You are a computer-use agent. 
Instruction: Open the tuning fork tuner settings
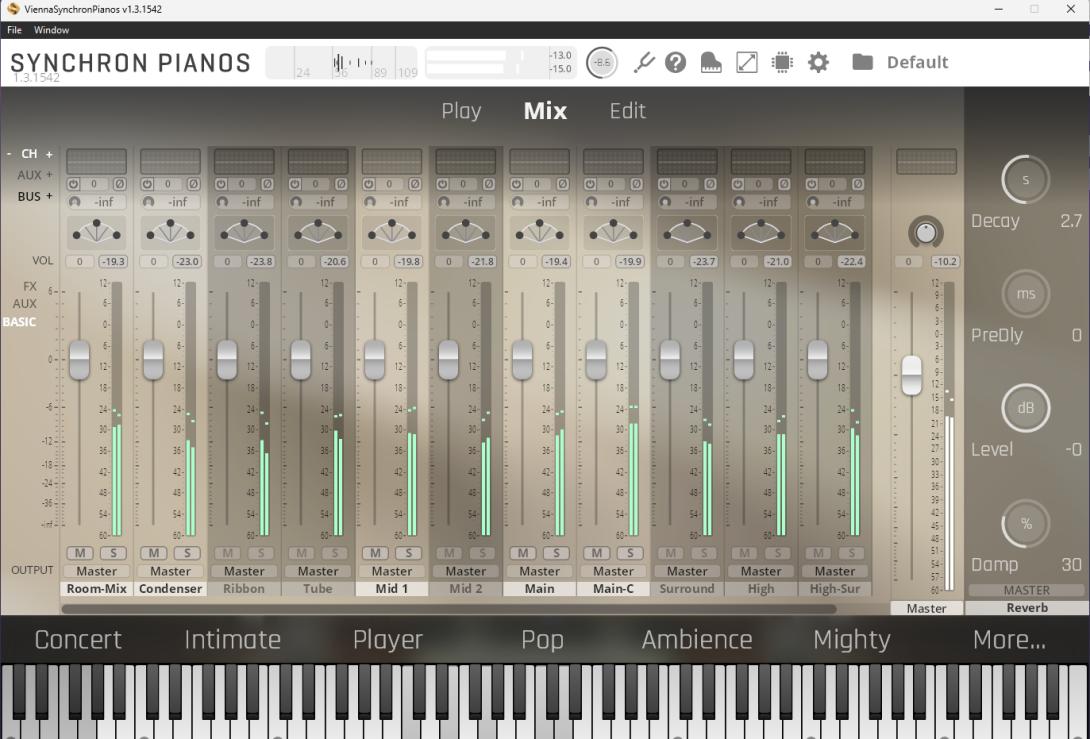coord(644,63)
